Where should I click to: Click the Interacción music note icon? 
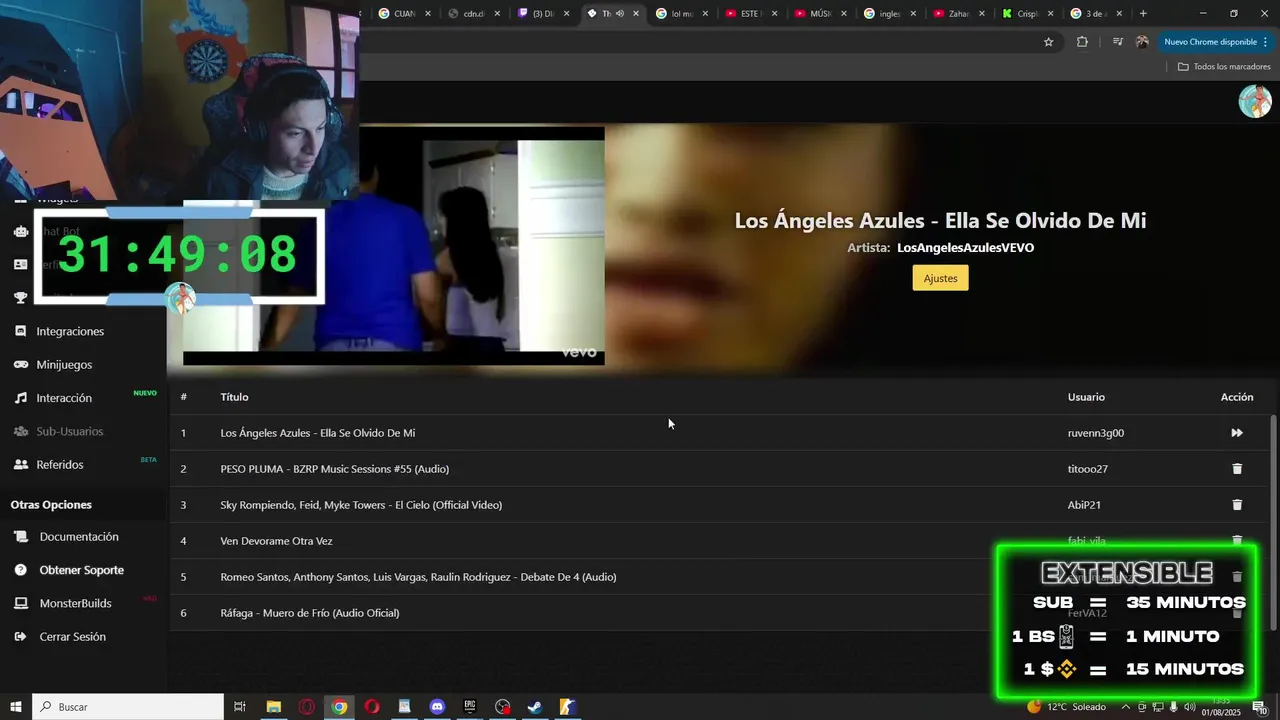[x=20, y=398]
